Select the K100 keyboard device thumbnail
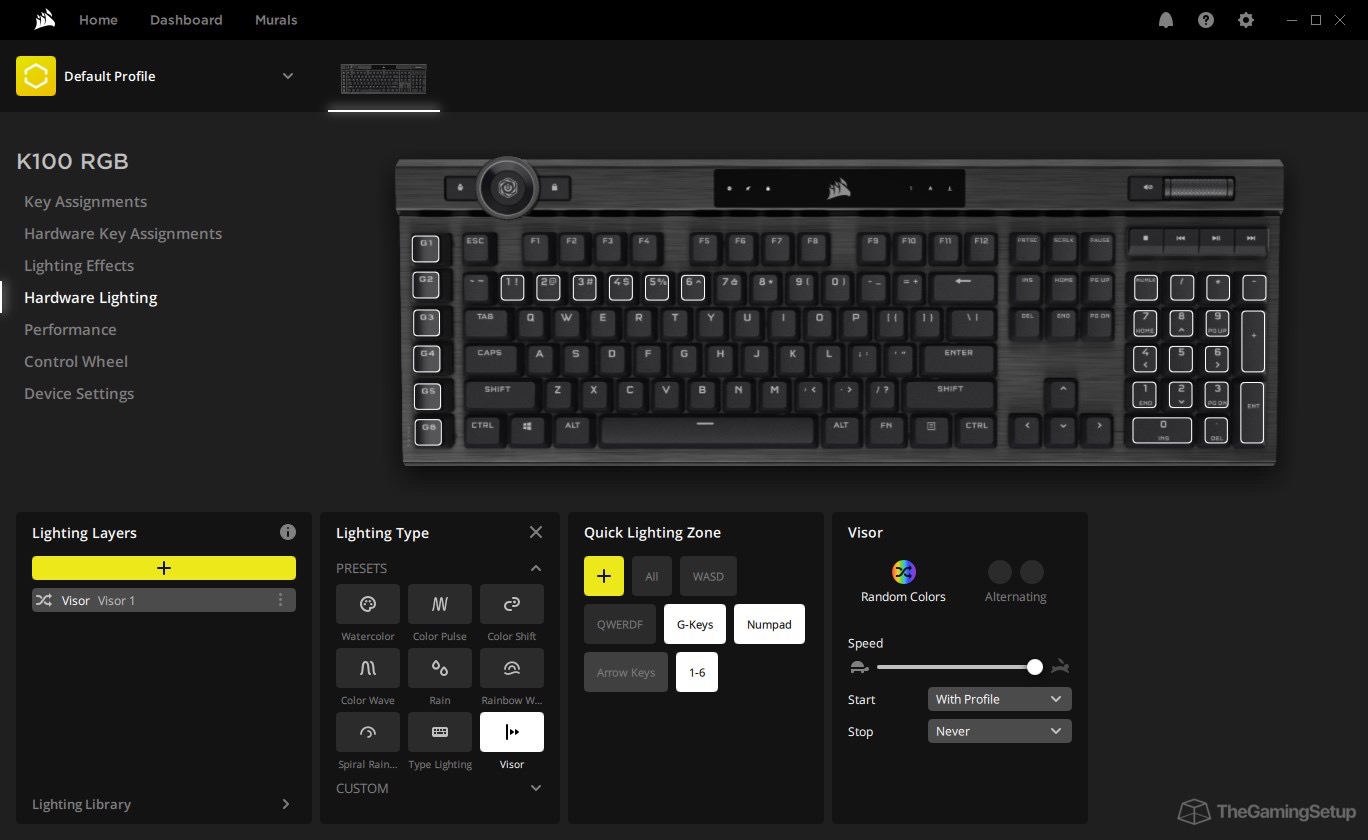1368x840 pixels. click(384, 80)
